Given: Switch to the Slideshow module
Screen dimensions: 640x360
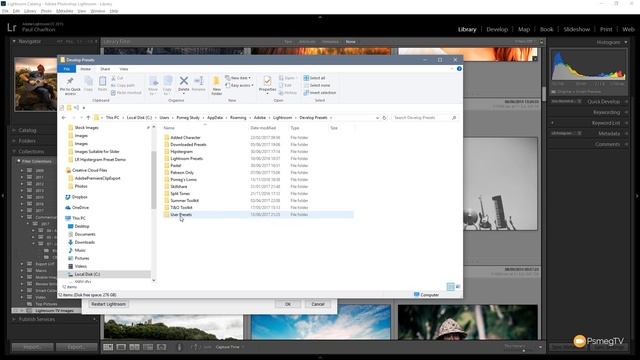Looking at the screenshot, I should (x=576, y=29).
